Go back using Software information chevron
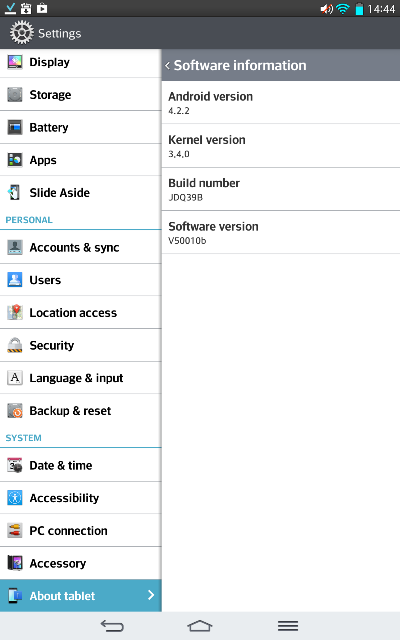Viewport: 400px width, 640px height. 167,65
